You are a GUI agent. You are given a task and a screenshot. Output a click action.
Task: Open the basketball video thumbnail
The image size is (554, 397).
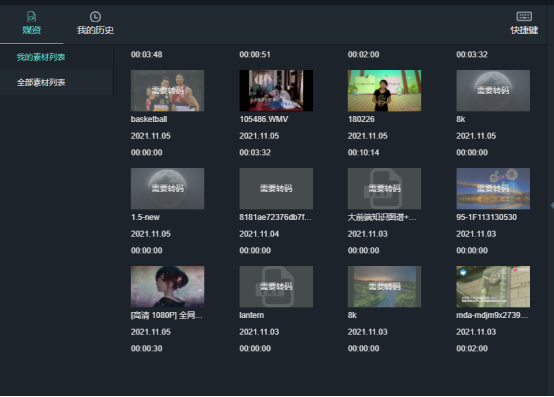click(167, 90)
